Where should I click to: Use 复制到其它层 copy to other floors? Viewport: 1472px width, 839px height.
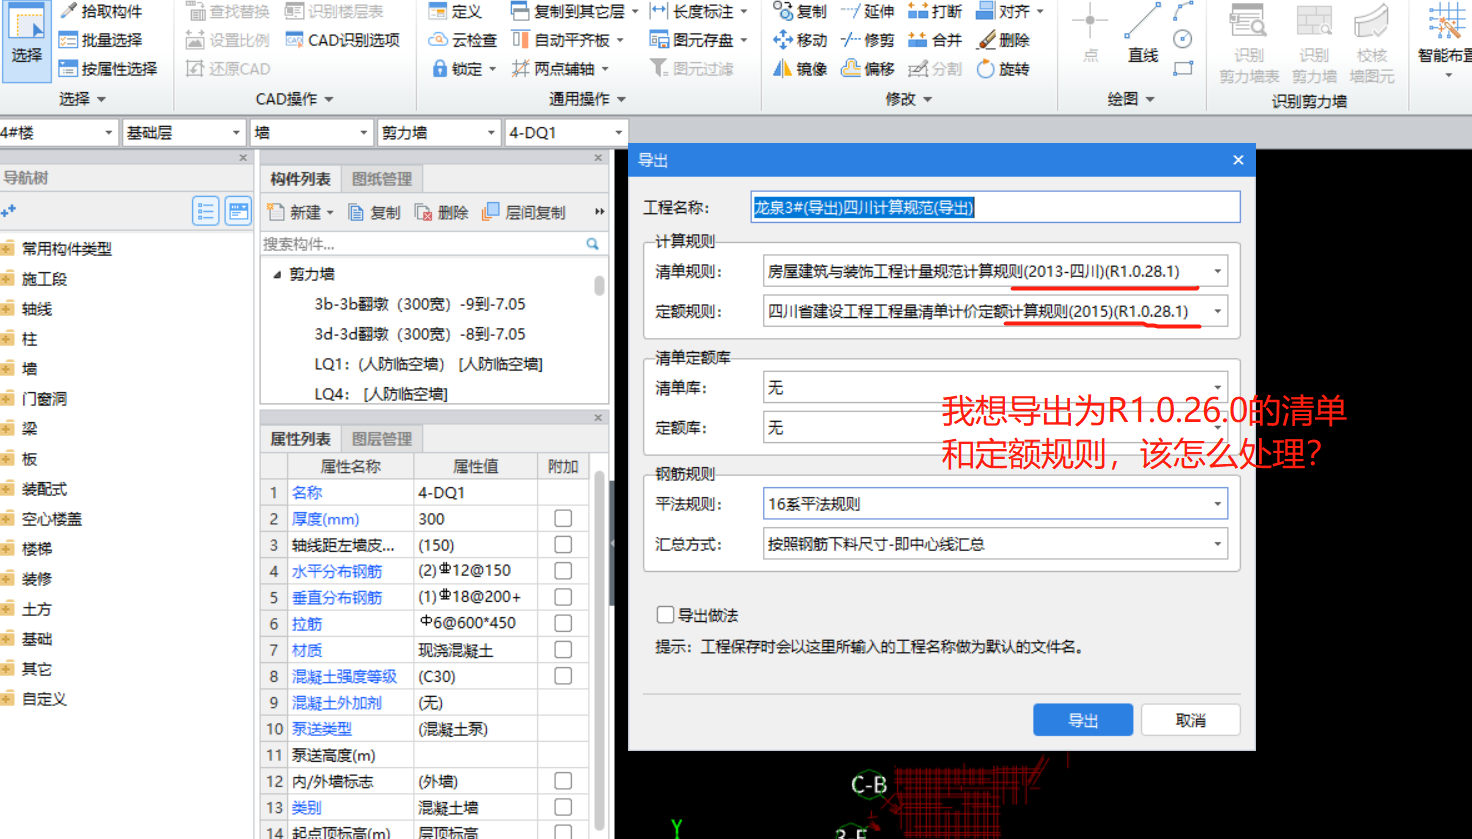574,11
